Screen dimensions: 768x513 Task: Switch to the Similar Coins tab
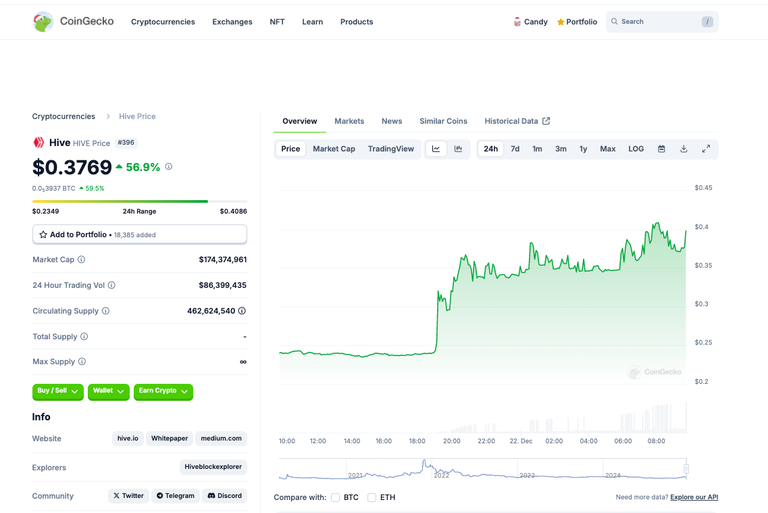pos(443,121)
